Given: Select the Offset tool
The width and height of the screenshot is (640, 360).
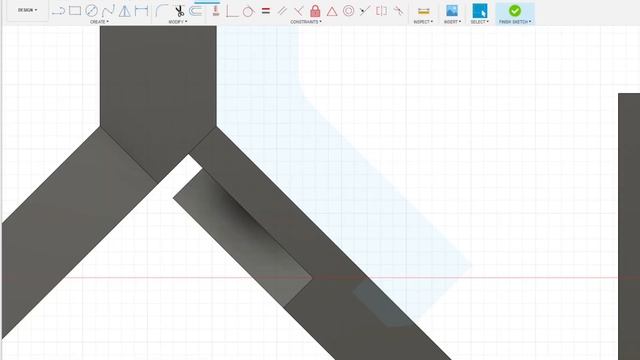Looking at the screenshot, I should click(196, 11).
